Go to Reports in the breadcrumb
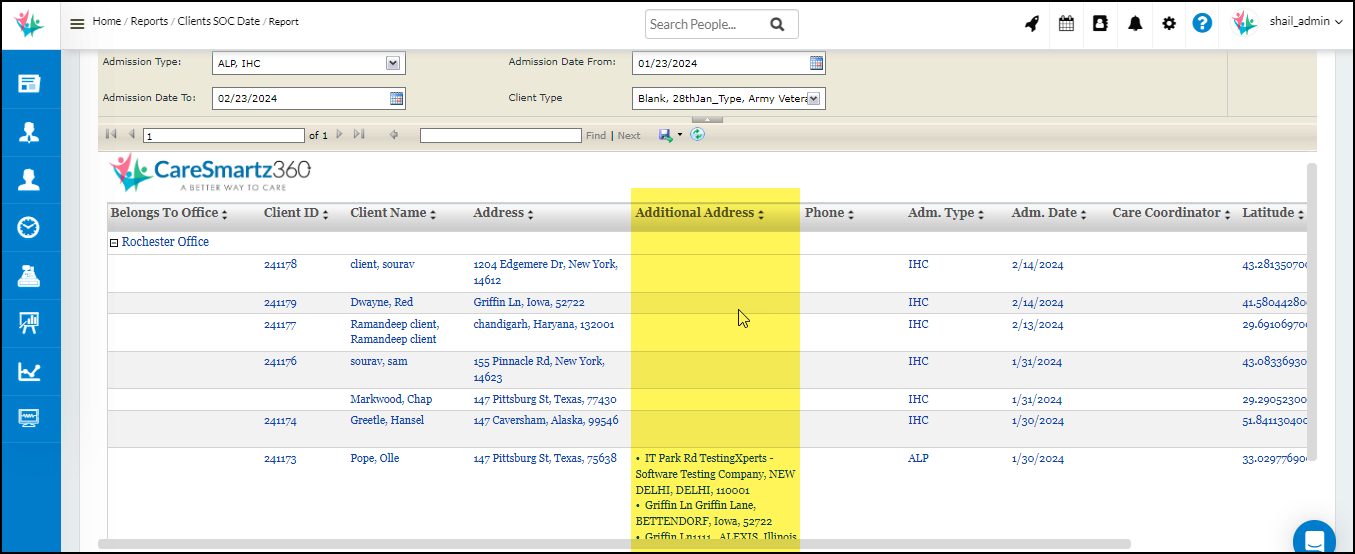This screenshot has height=554, width=1355. click(x=149, y=21)
